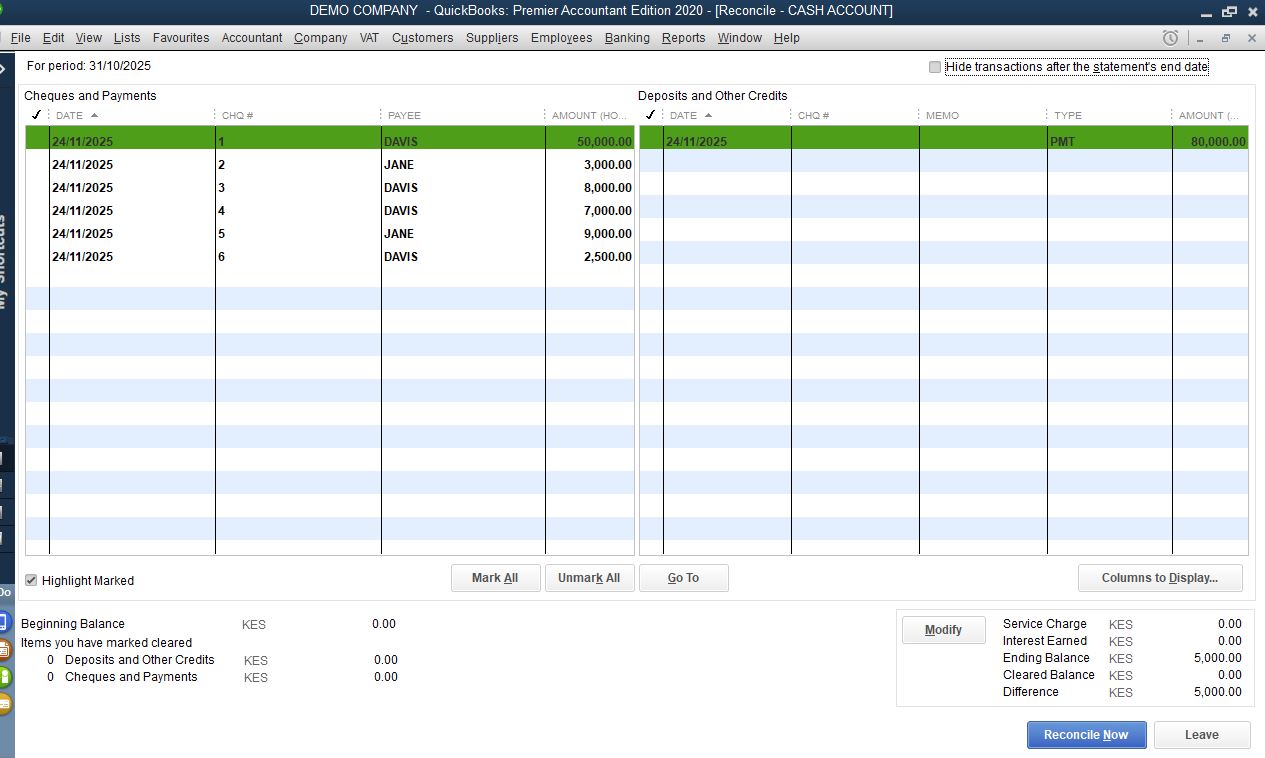Click the blue sidebar shortcut icon
Viewport: 1265px width, 758px height.
[x=4, y=621]
